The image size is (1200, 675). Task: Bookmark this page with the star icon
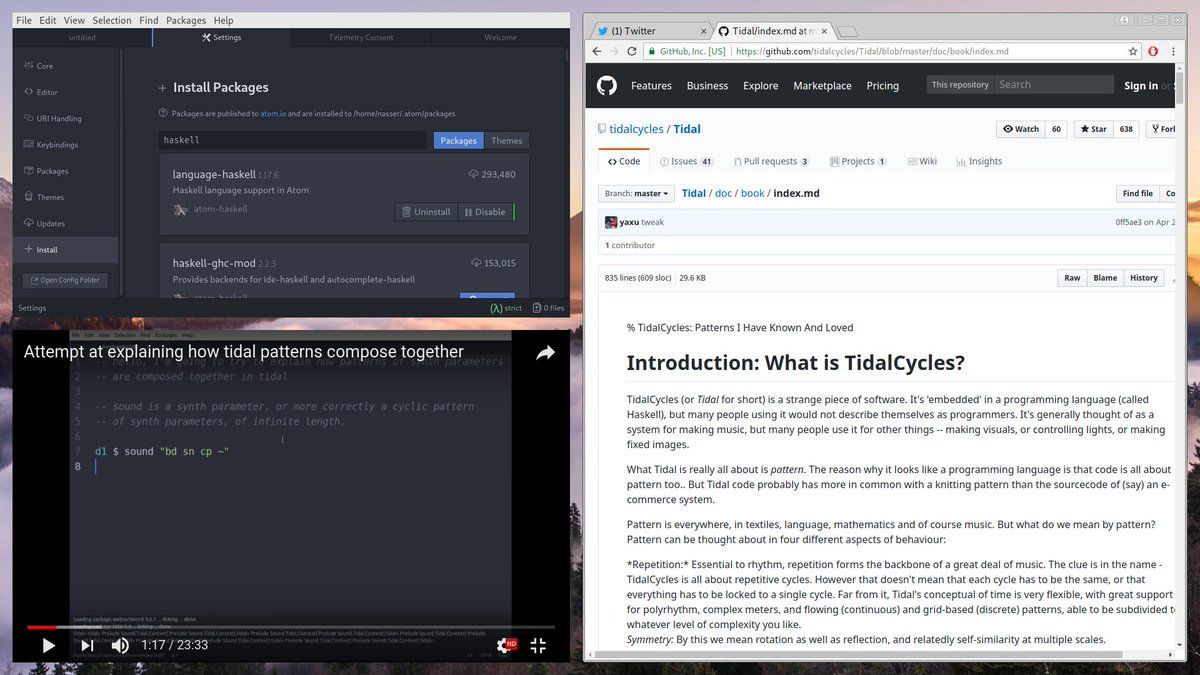click(1133, 51)
